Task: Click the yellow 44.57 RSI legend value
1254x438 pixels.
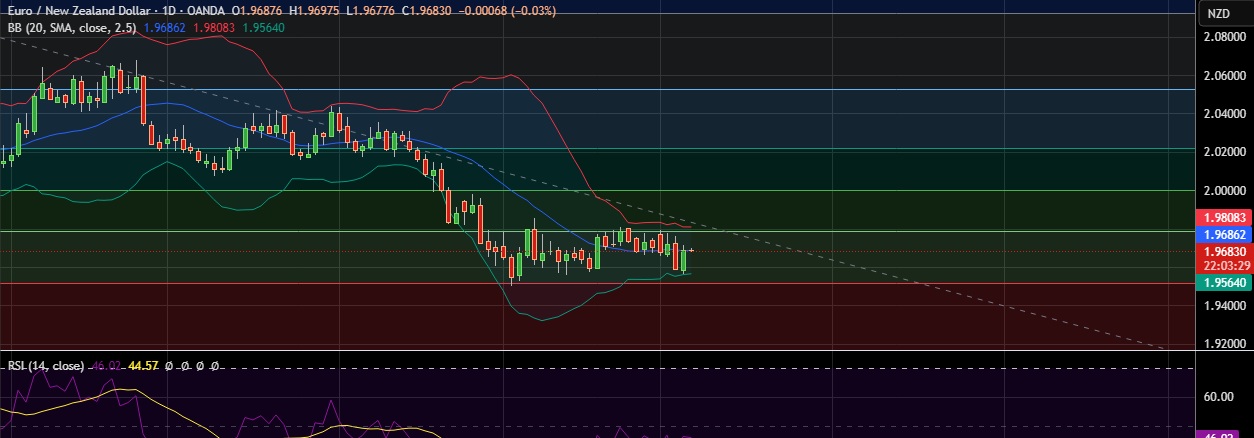Action: point(143,366)
